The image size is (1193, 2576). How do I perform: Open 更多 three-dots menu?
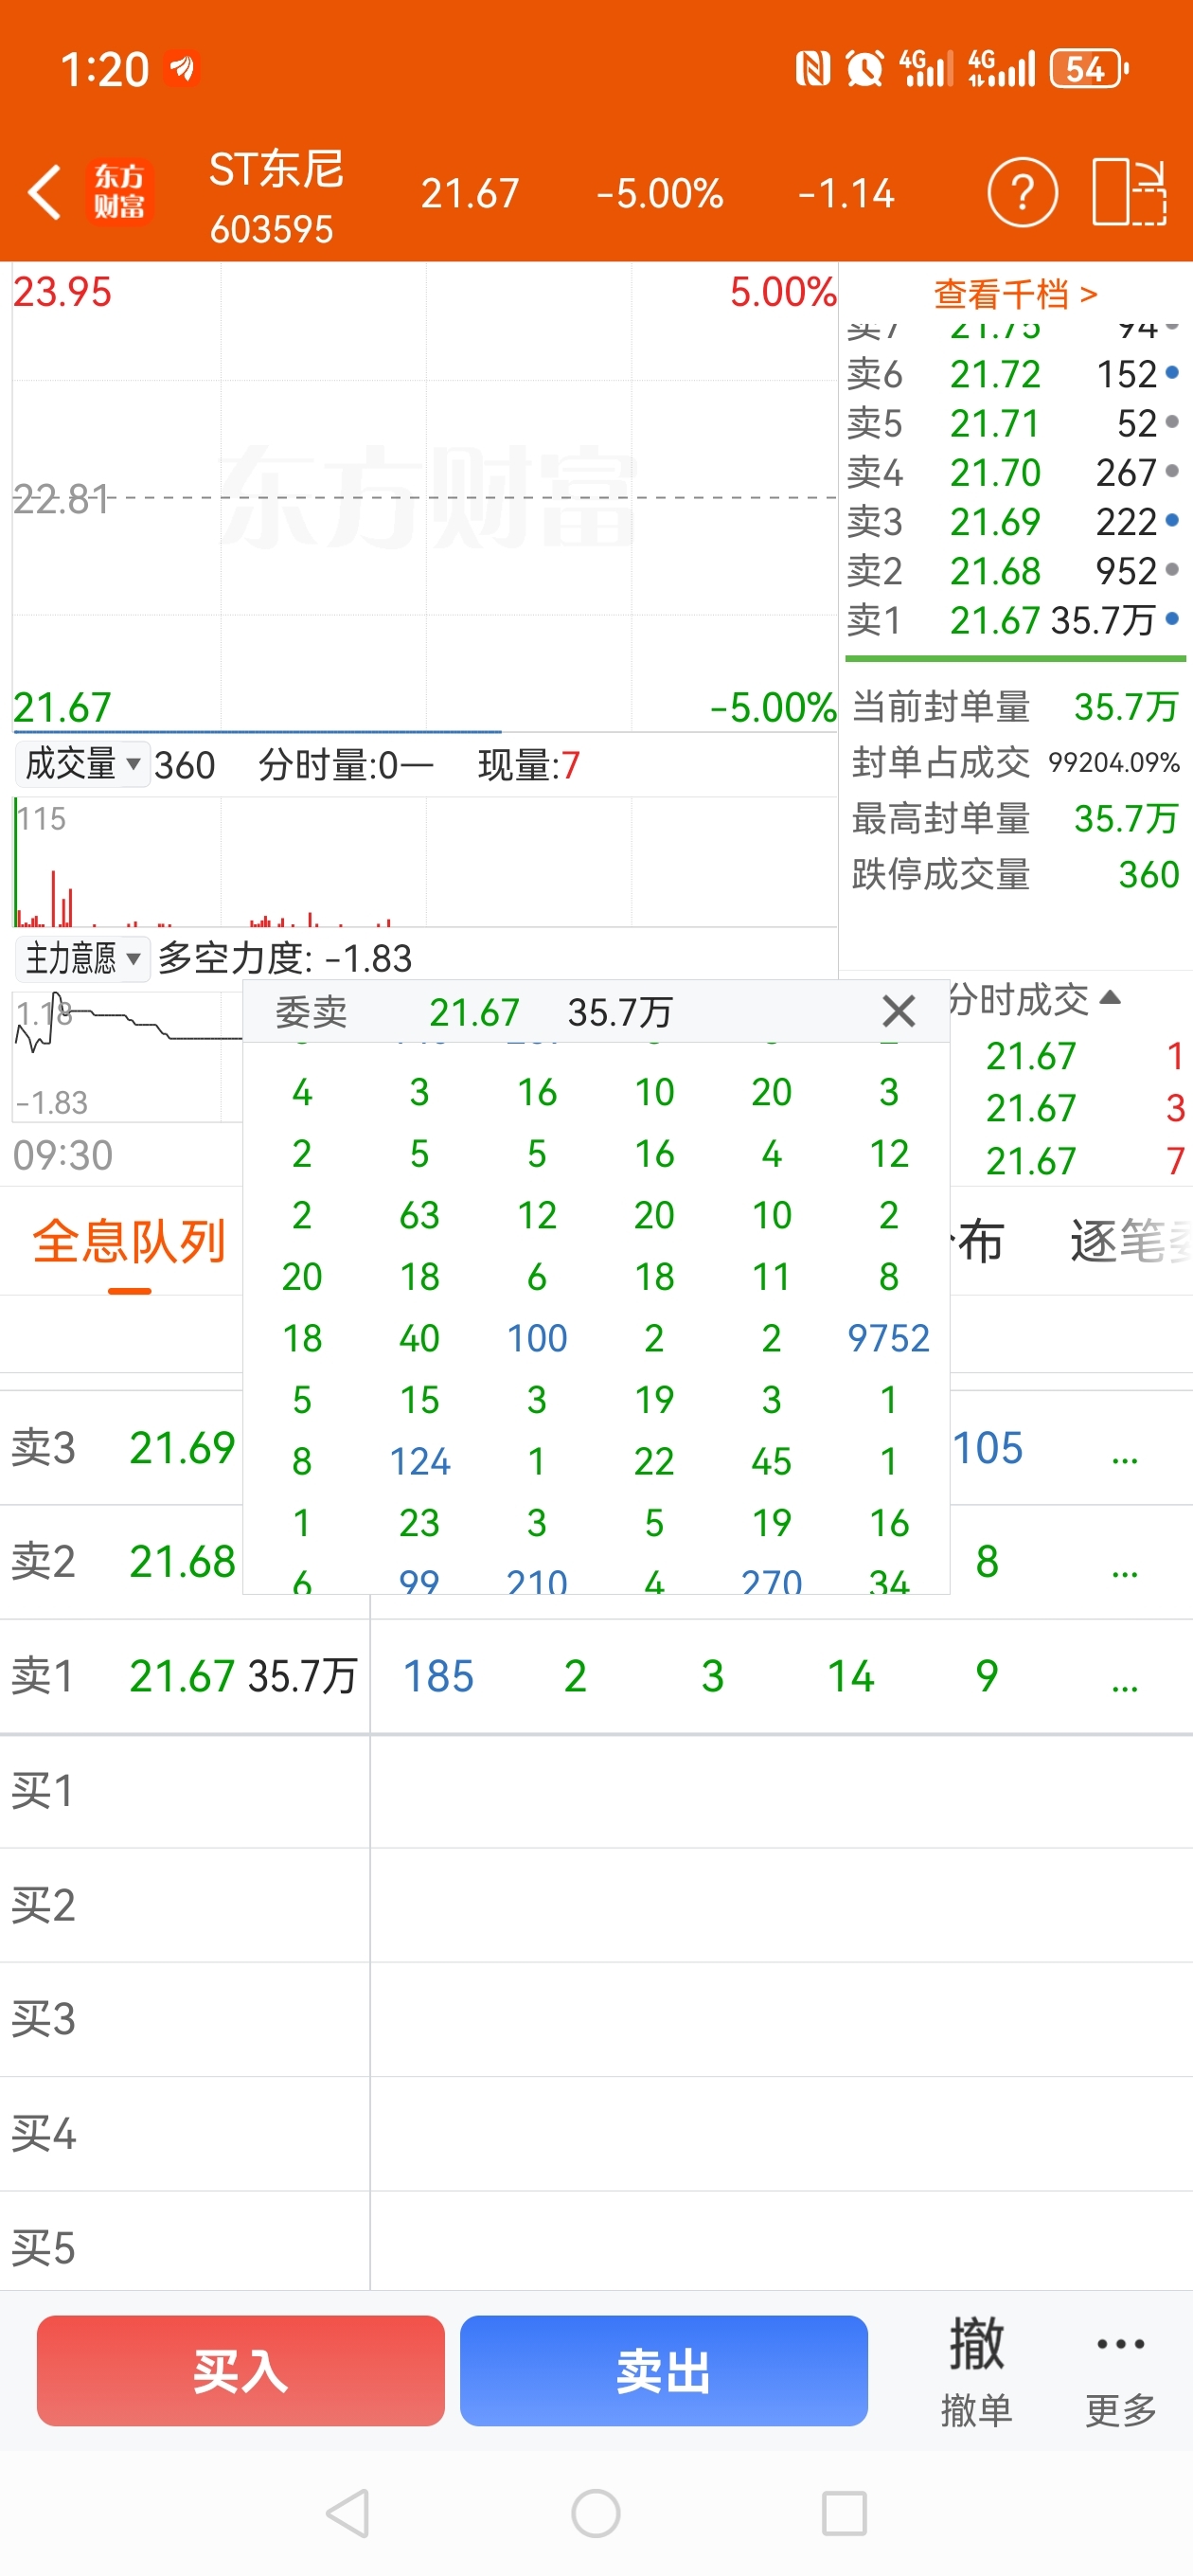(x=1121, y=2371)
